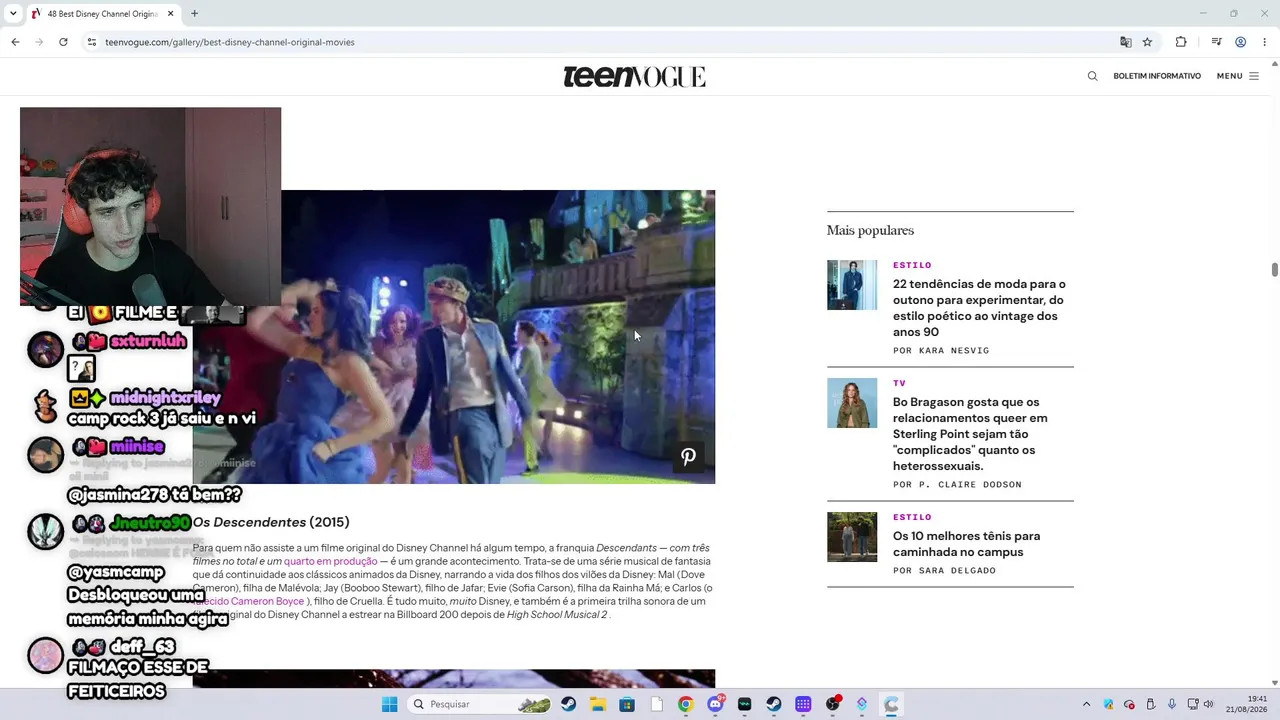The height and width of the screenshot is (720, 1280).
Task: Bookmark this page with the star icon
Action: pos(1147,42)
